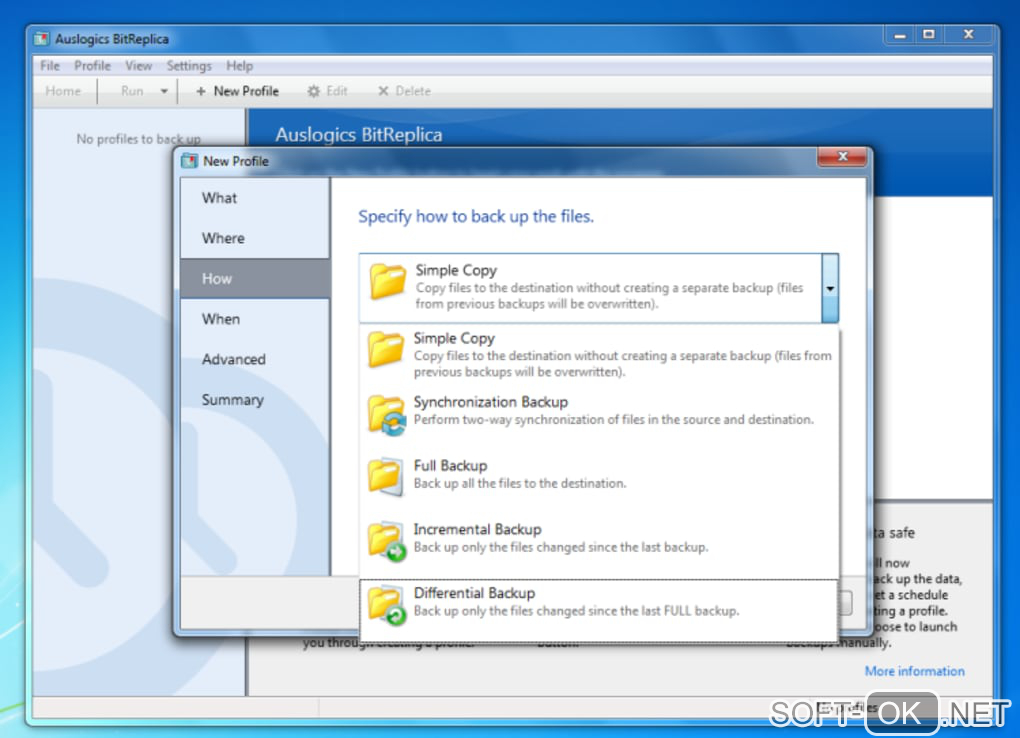Click the Full Backup folder icon
The image size is (1020, 738).
(x=385, y=476)
